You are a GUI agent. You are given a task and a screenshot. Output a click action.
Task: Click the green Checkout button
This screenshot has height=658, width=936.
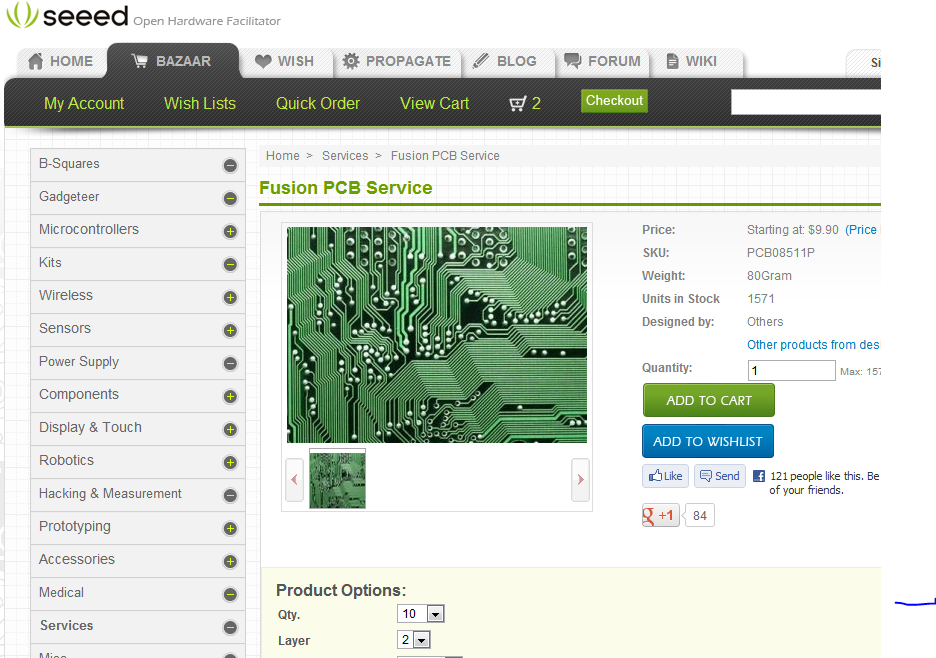[x=614, y=100]
